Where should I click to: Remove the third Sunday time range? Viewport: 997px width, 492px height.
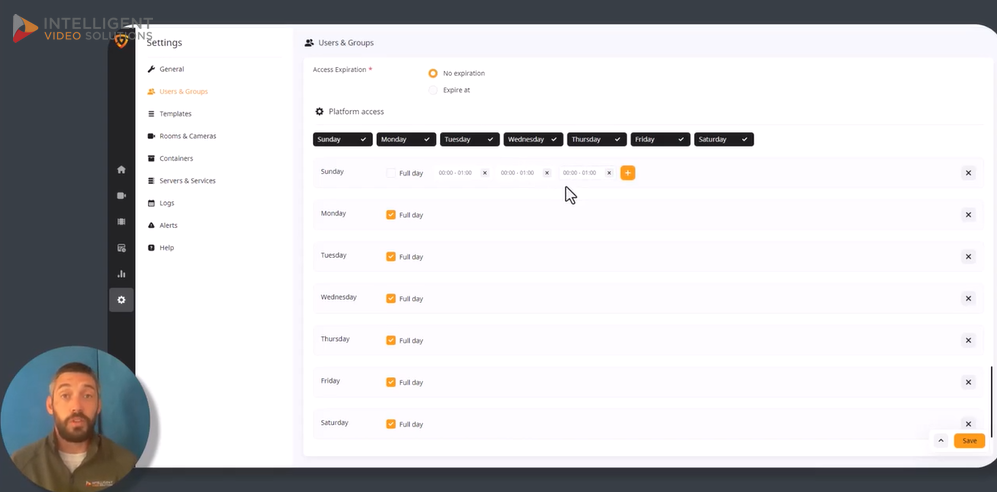[609, 173]
